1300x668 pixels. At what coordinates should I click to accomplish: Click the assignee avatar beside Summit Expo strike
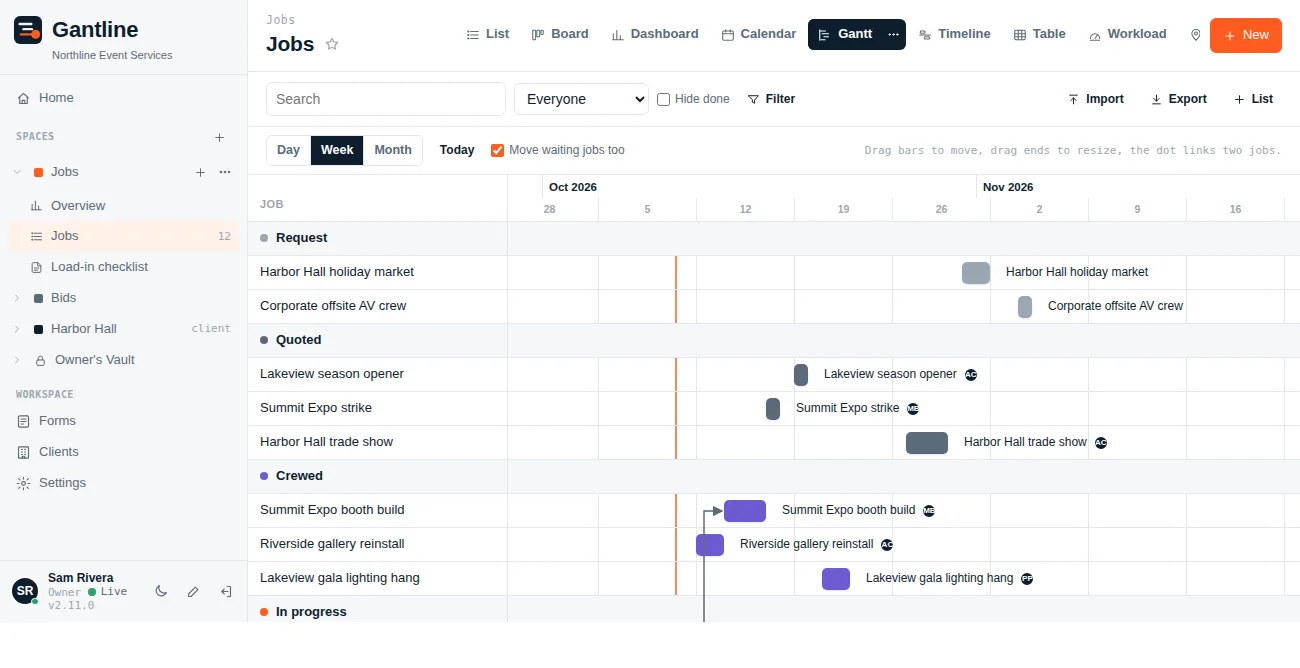click(913, 409)
